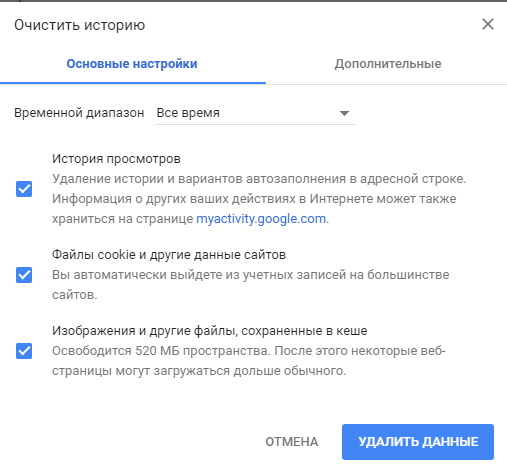
Task: Open the Временной диапазон time range dropdown
Action: tap(256, 113)
